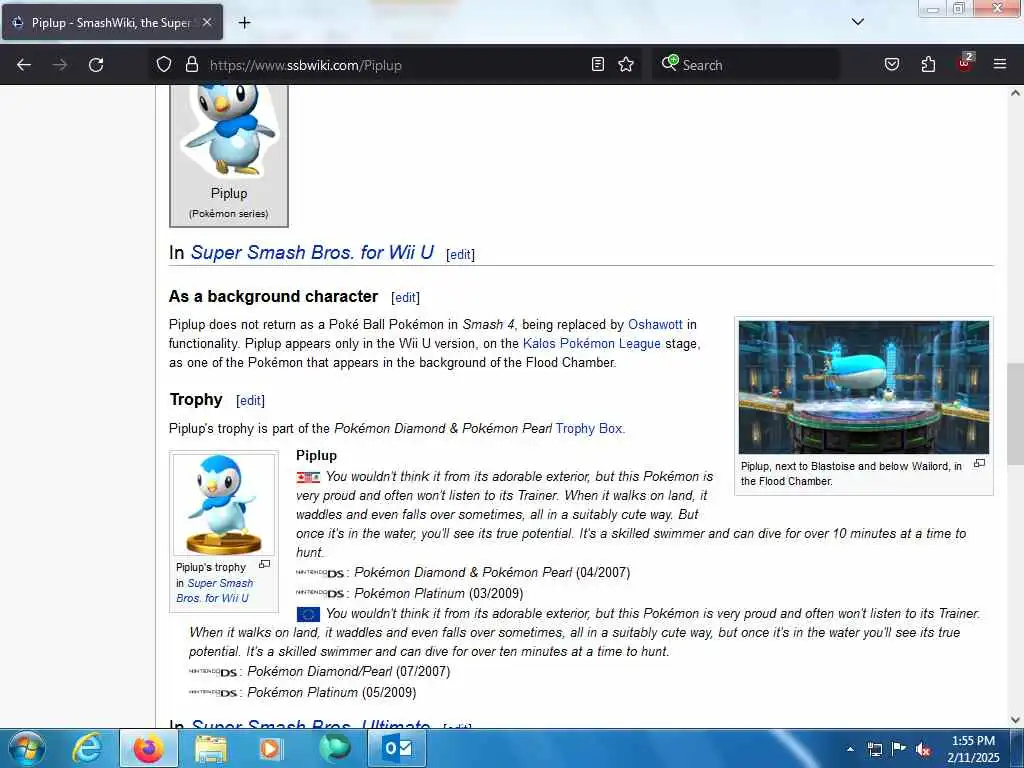Viewport: 1024px width, 768px height.
Task: Show hidden system tray icons
Action: point(850,749)
